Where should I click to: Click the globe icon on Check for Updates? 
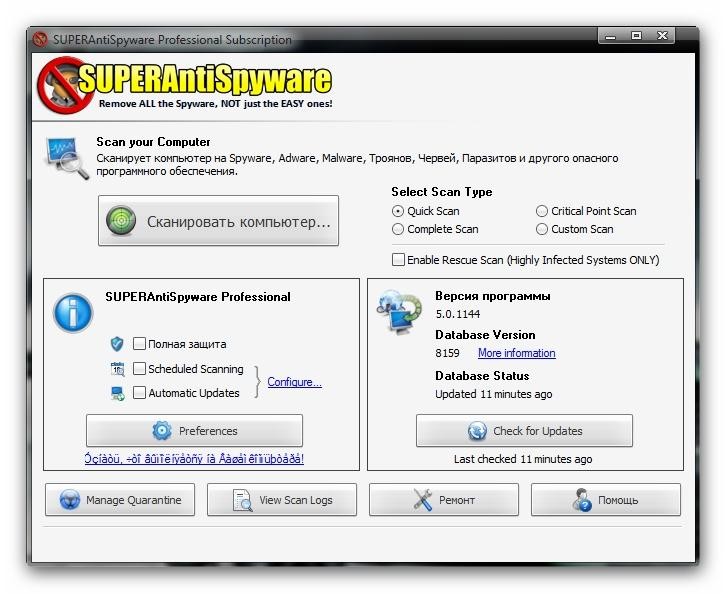pos(477,431)
